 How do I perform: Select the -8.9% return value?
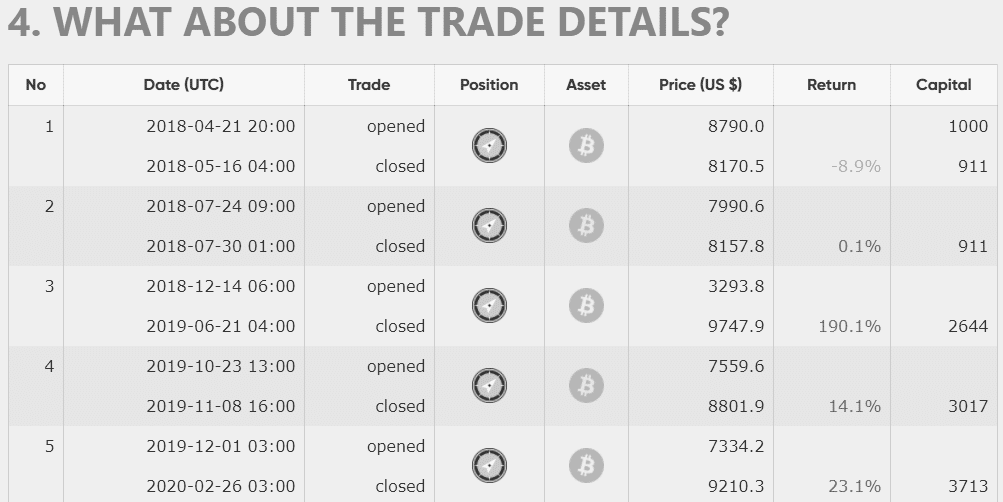(856, 166)
